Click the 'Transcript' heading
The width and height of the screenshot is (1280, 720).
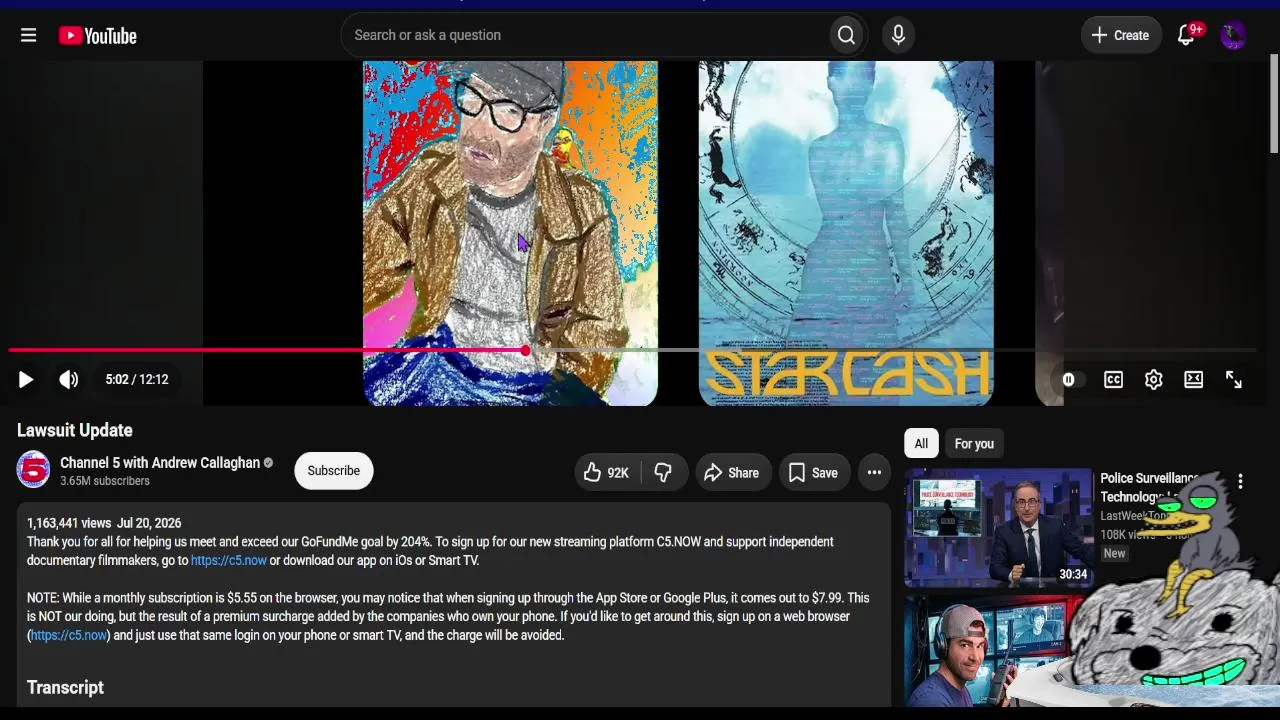(65, 687)
